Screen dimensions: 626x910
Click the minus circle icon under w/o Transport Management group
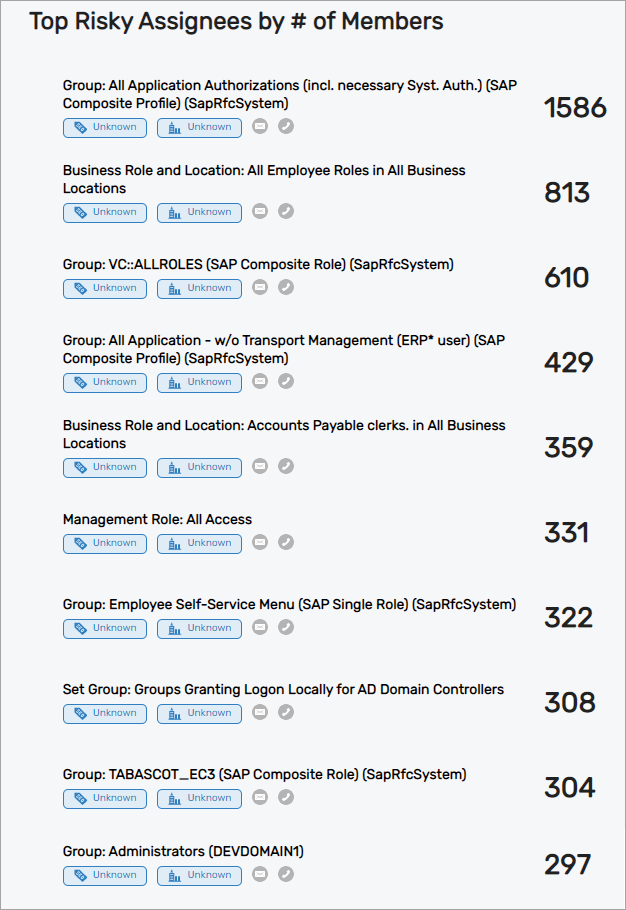[260, 382]
